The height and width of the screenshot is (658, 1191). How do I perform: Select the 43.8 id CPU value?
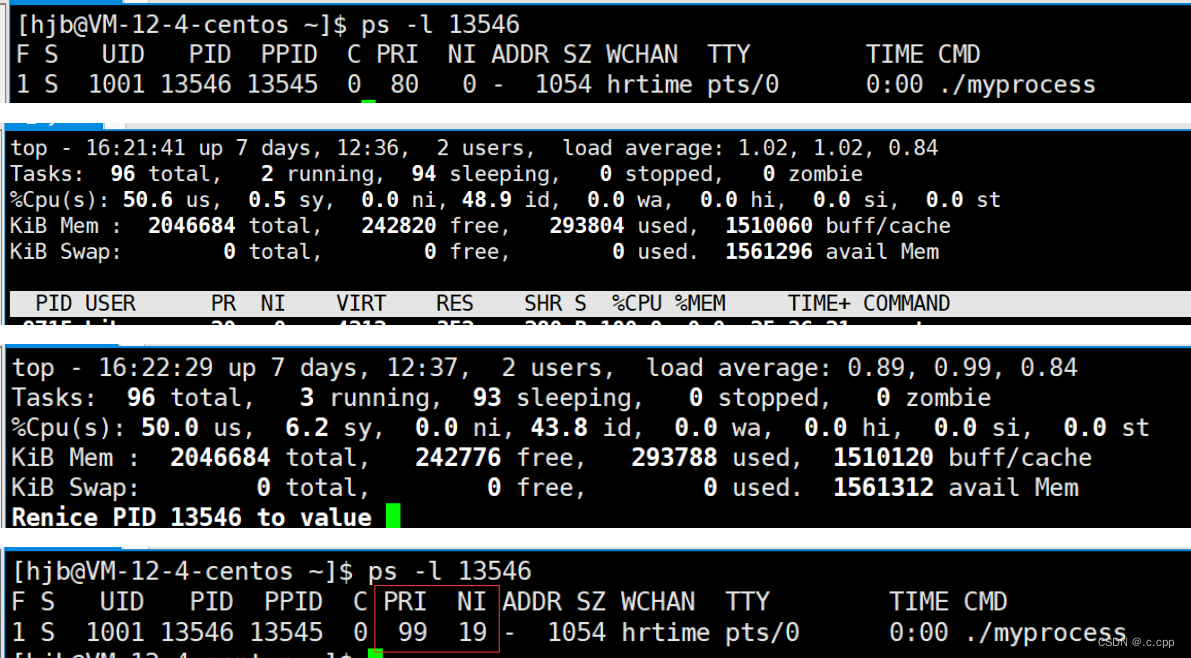[x=581, y=427]
